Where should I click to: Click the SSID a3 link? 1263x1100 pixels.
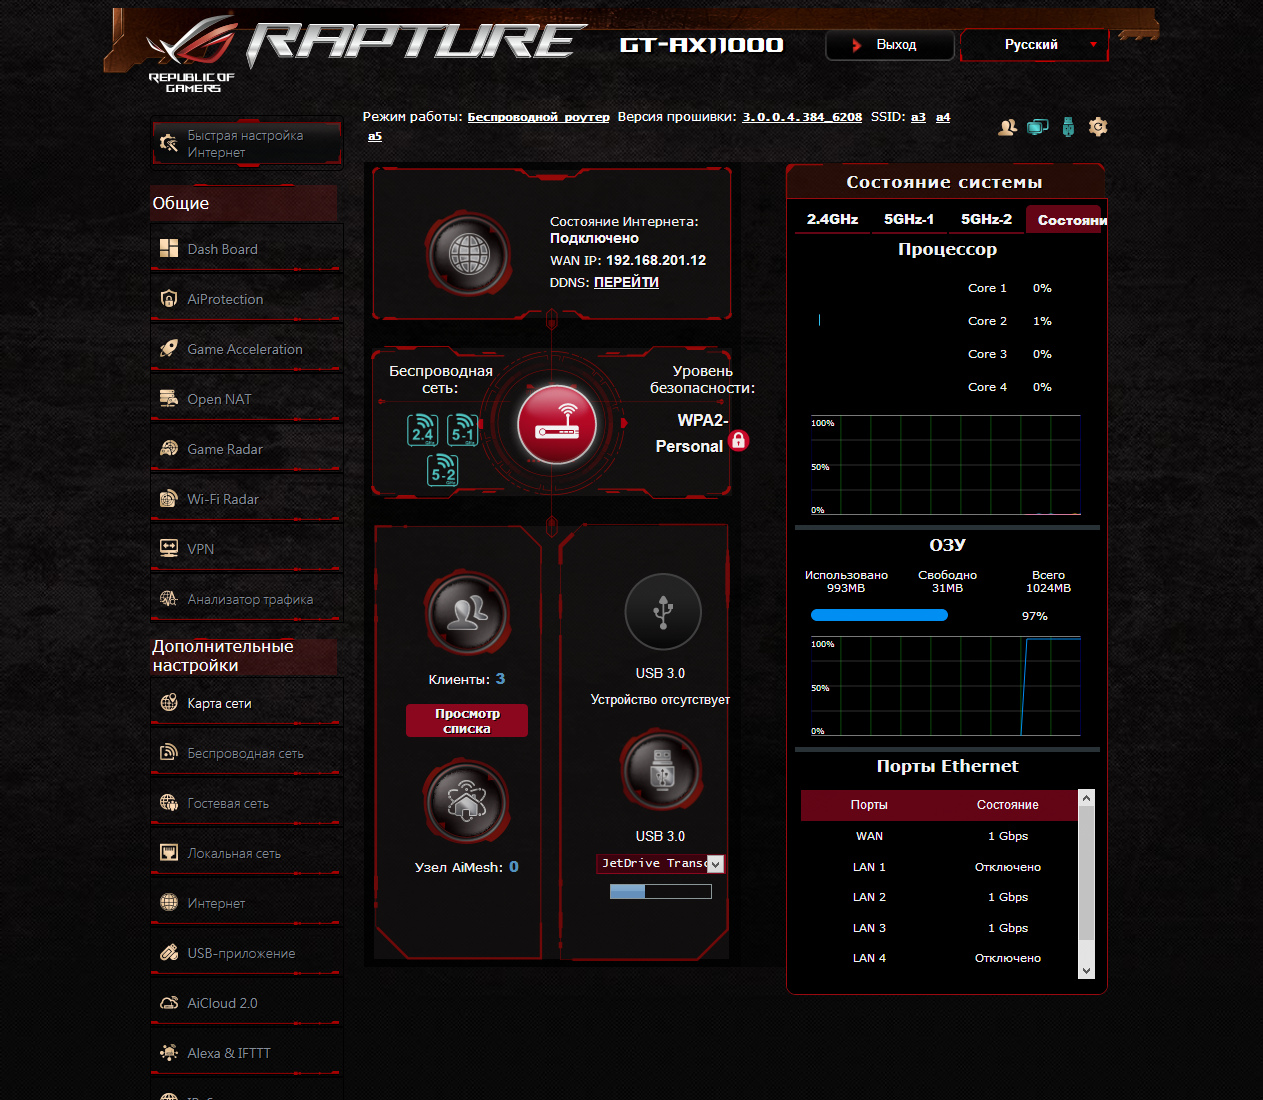pos(918,117)
